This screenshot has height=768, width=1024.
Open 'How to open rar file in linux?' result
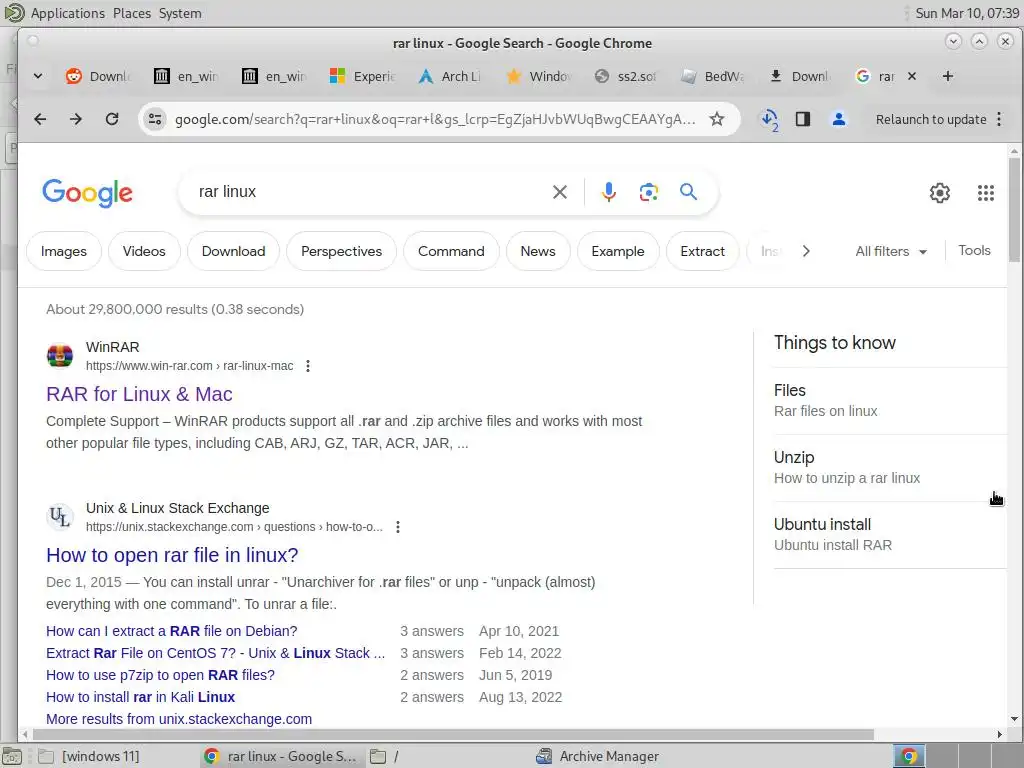click(172, 555)
